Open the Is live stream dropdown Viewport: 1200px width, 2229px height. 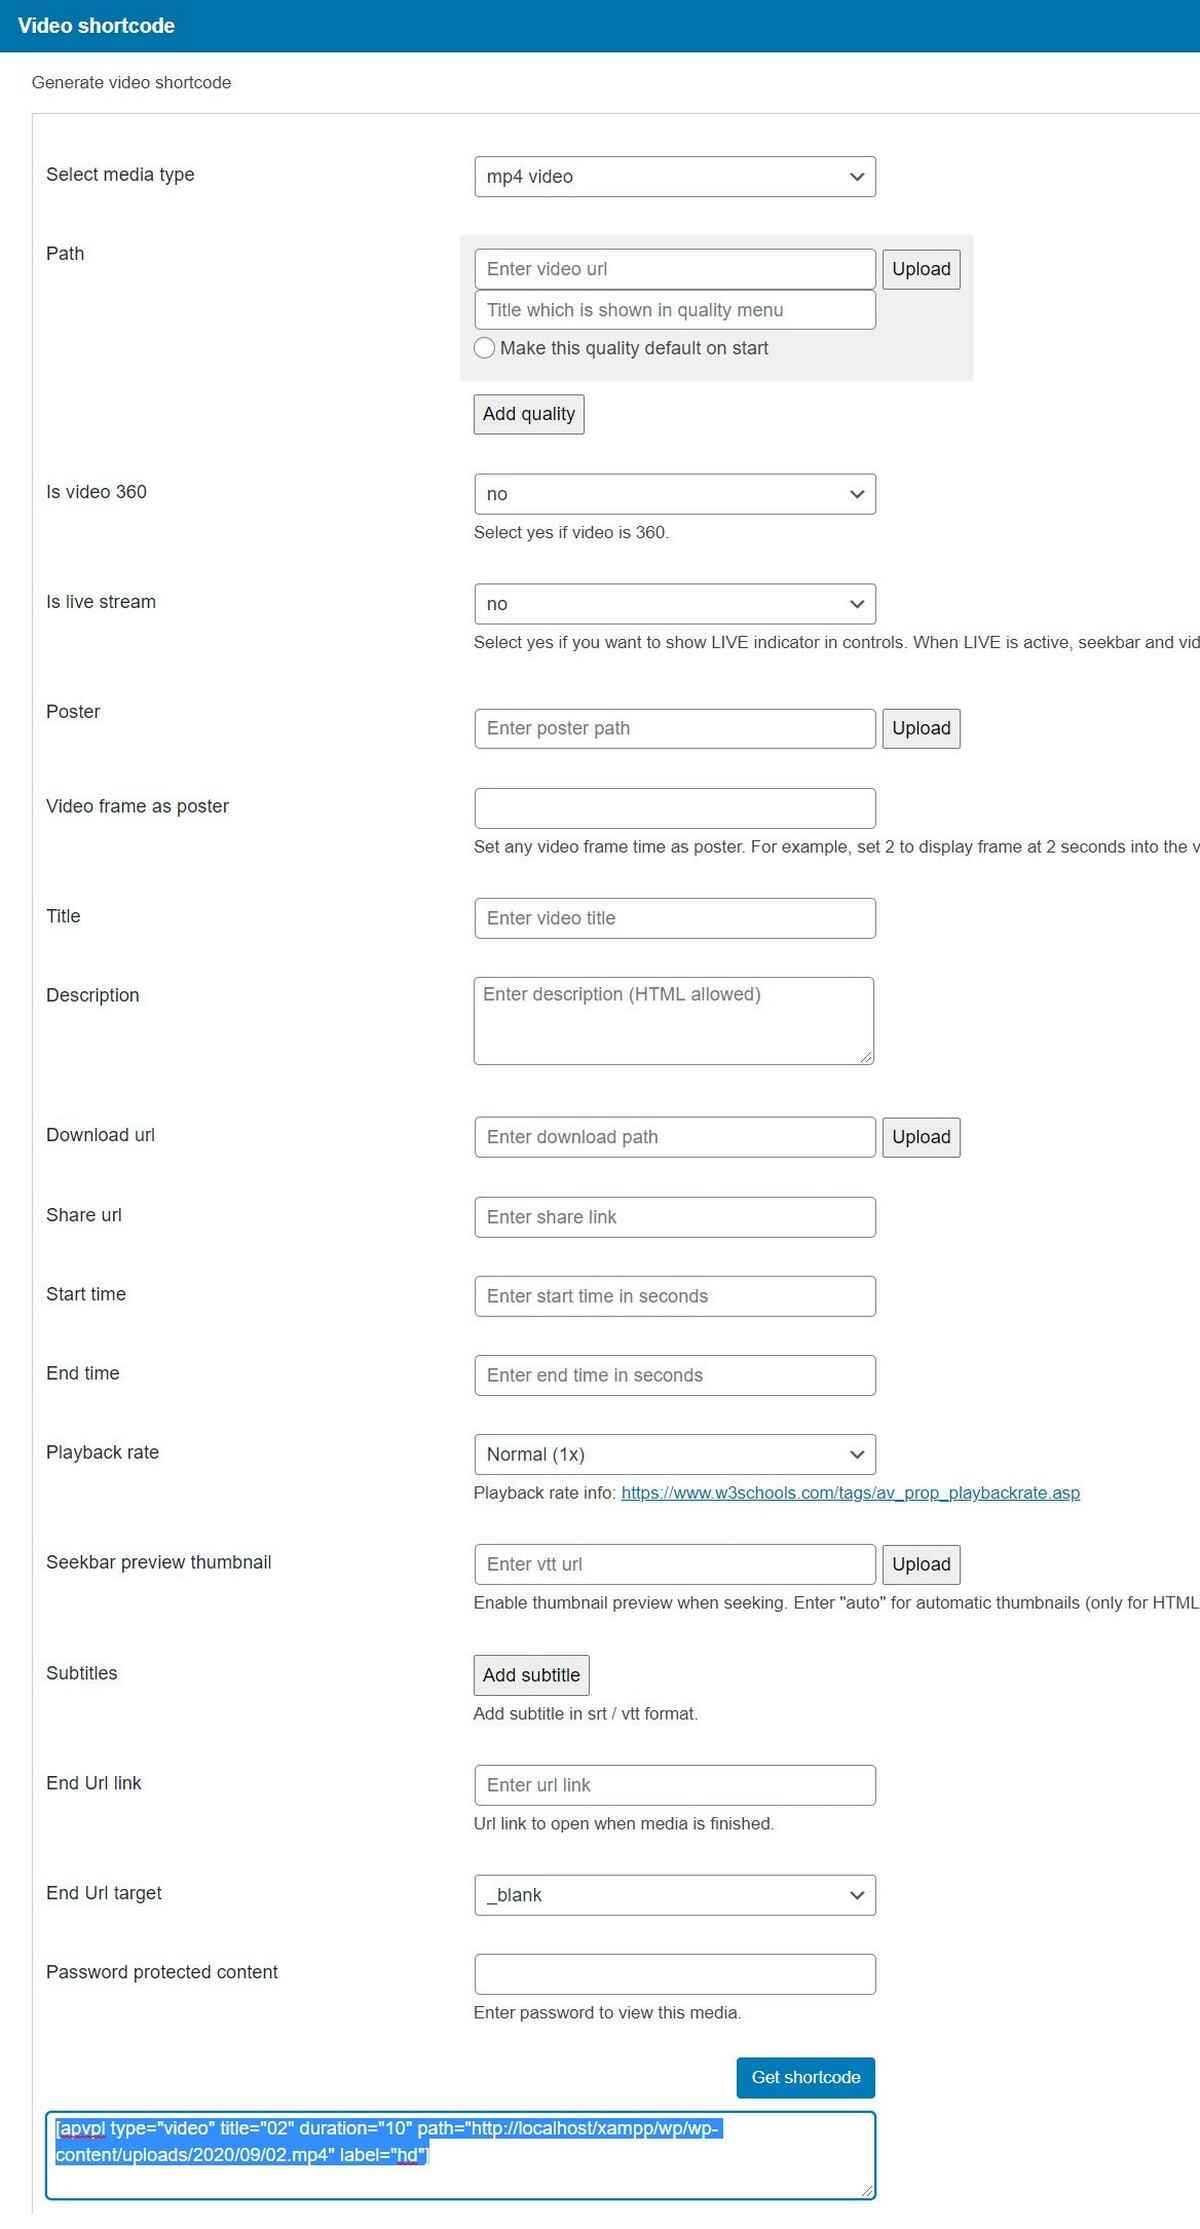click(675, 604)
